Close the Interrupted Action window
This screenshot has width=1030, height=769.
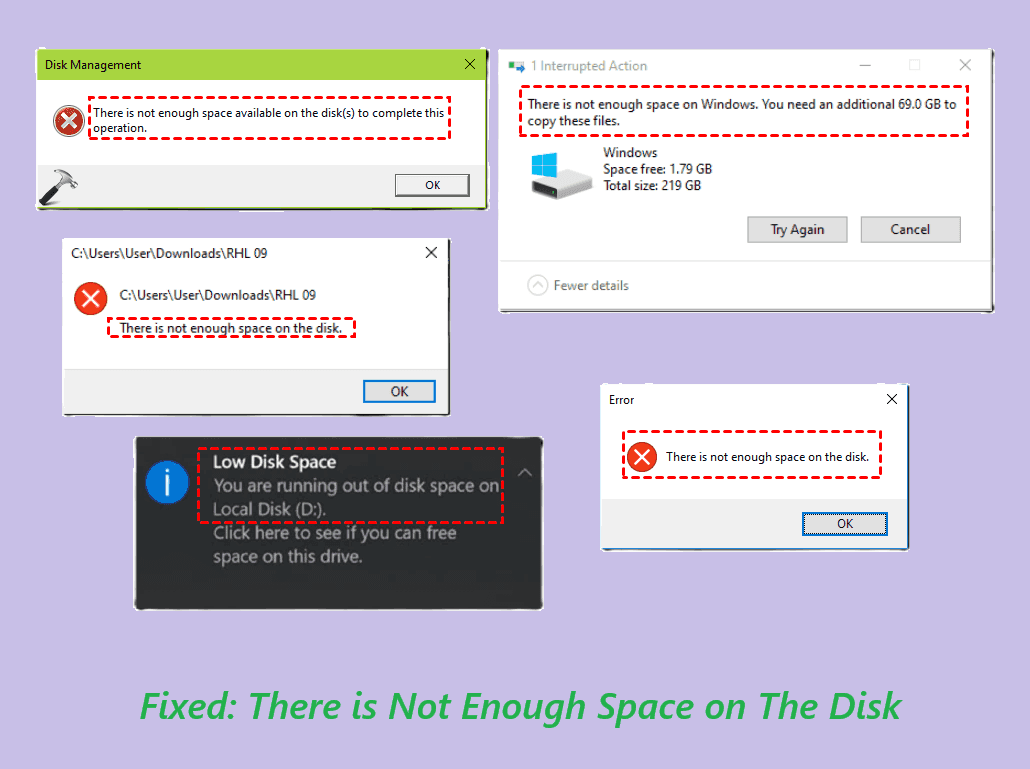point(965,65)
